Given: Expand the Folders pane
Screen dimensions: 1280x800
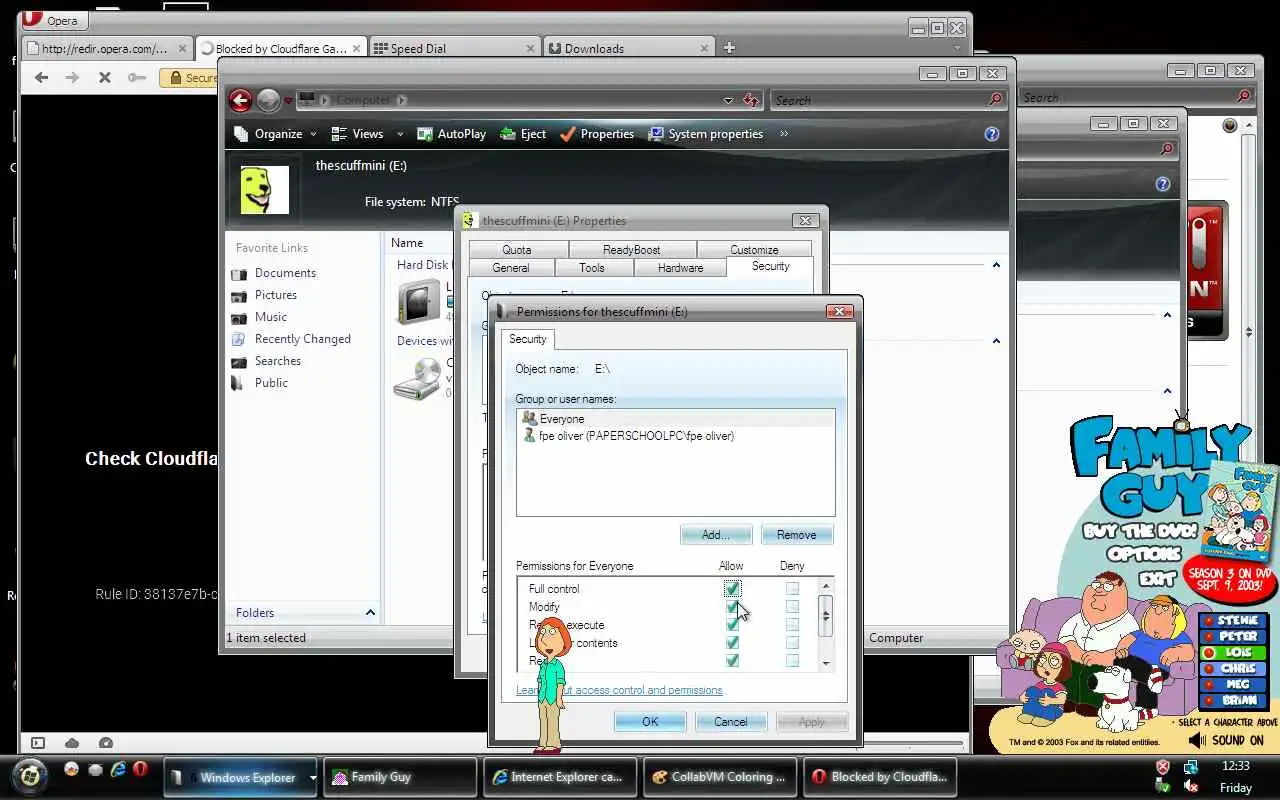Looking at the screenshot, I should [x=370, y=613].
